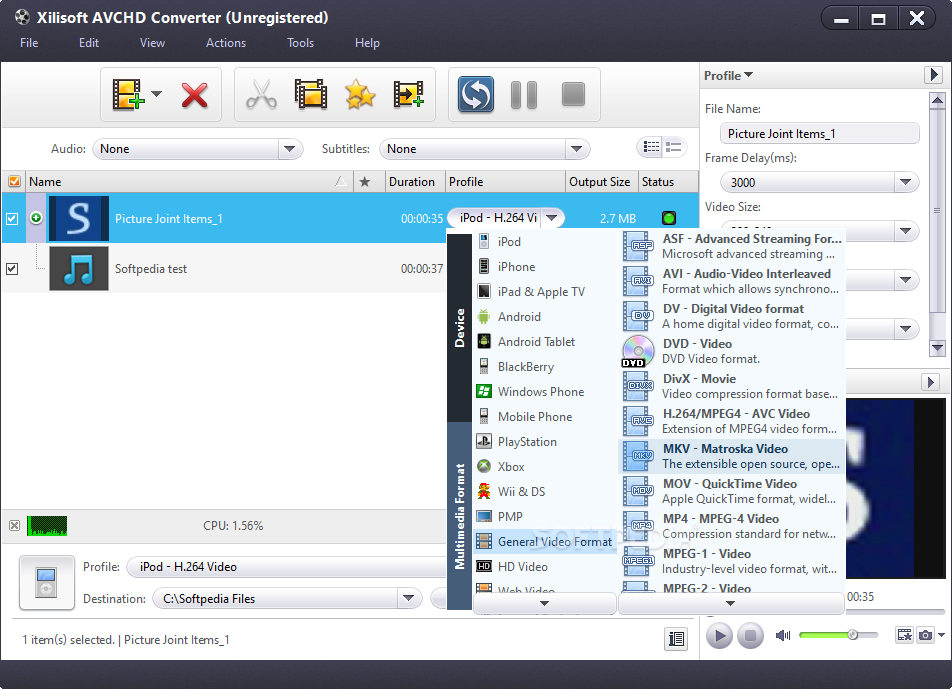Sort by Output Size column header
952x689 pixels.
[x=599, y=182]
